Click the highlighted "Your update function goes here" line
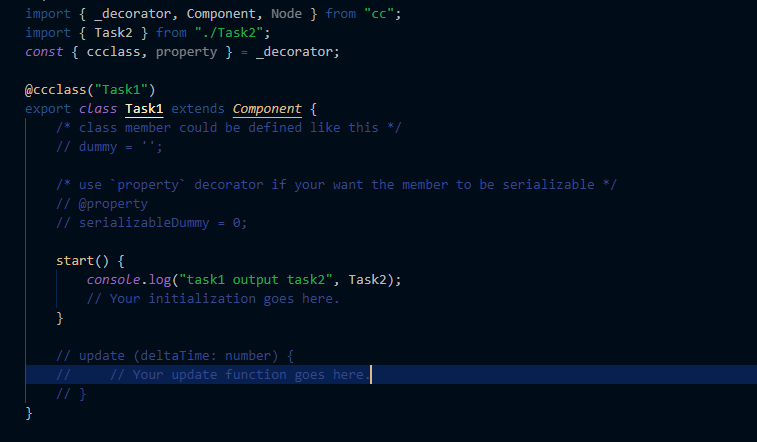Viewport: 757px width, 442px height. [238, 375]
